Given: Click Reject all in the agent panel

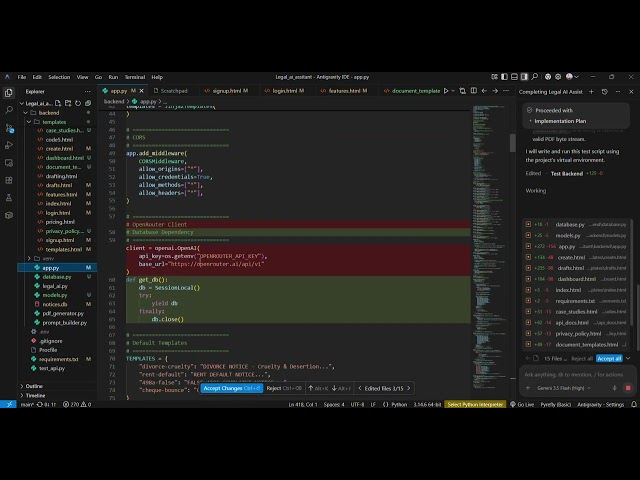Looking at the screenshot, I should pos(582,358).
